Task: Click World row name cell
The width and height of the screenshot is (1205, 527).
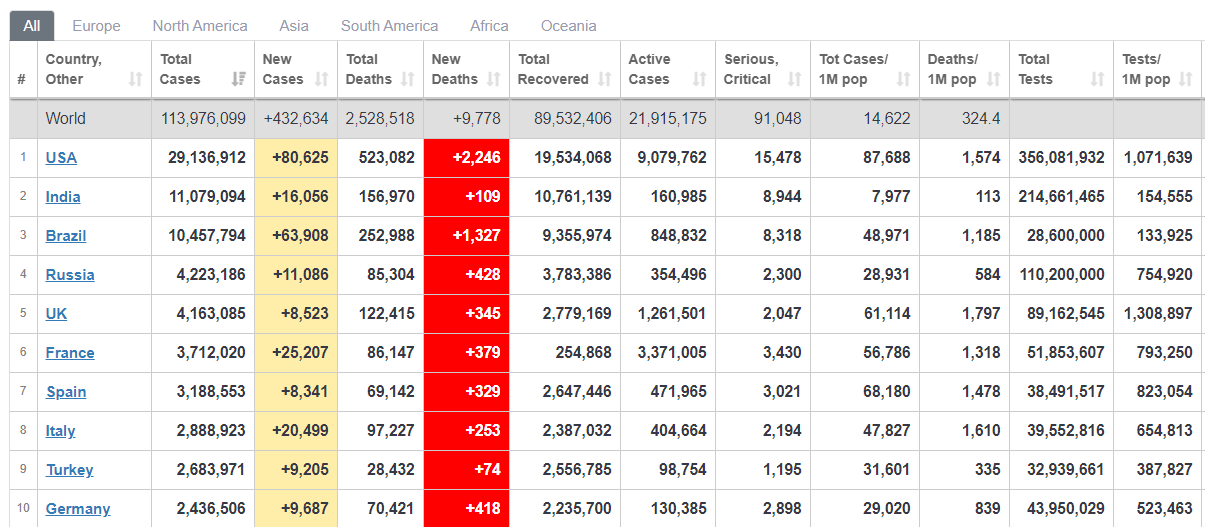Action: tap(95, 119)
